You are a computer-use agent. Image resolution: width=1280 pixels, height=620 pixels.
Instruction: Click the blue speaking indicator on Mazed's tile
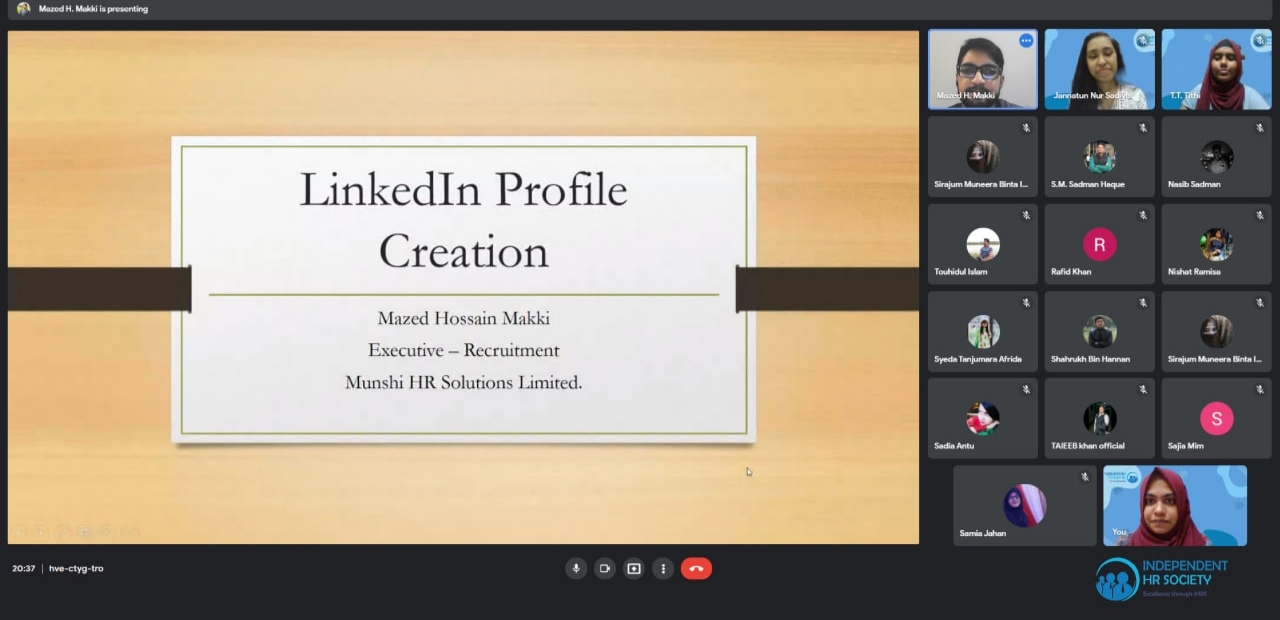(1025, 41)
